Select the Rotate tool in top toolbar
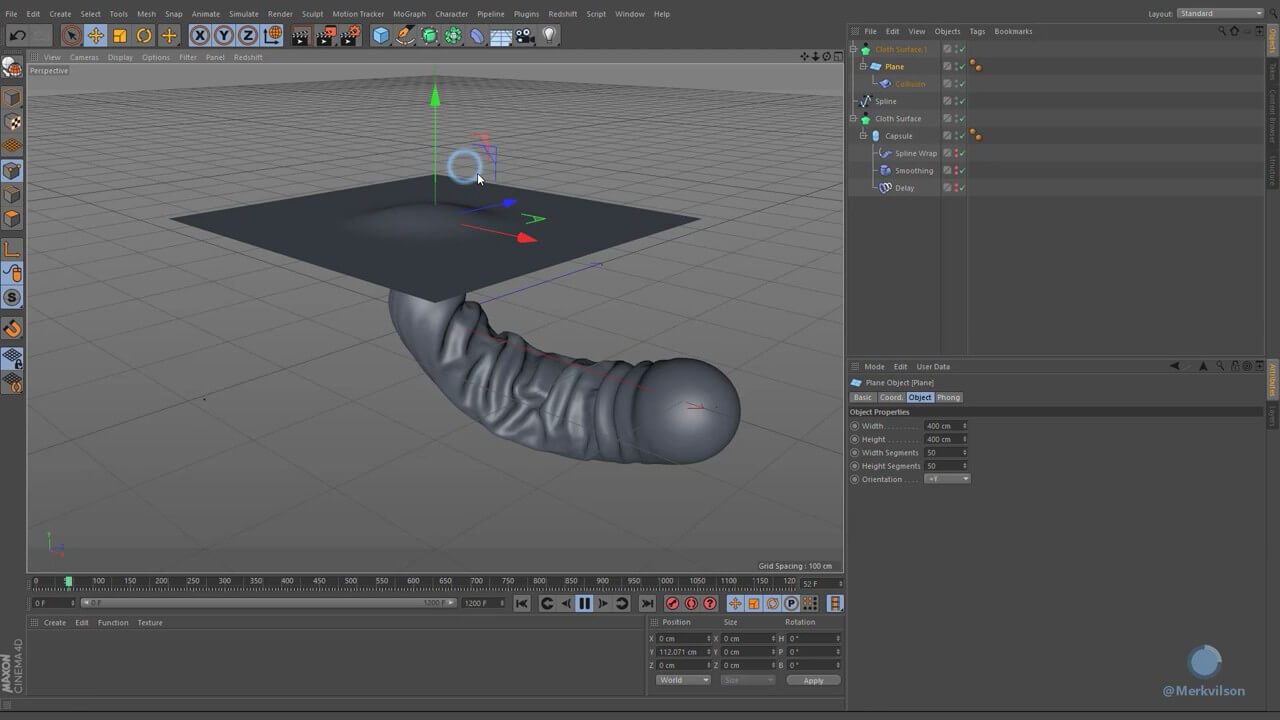Image resolution: width=1280 pixels, height=720 pixels. [x=144, y=36]
